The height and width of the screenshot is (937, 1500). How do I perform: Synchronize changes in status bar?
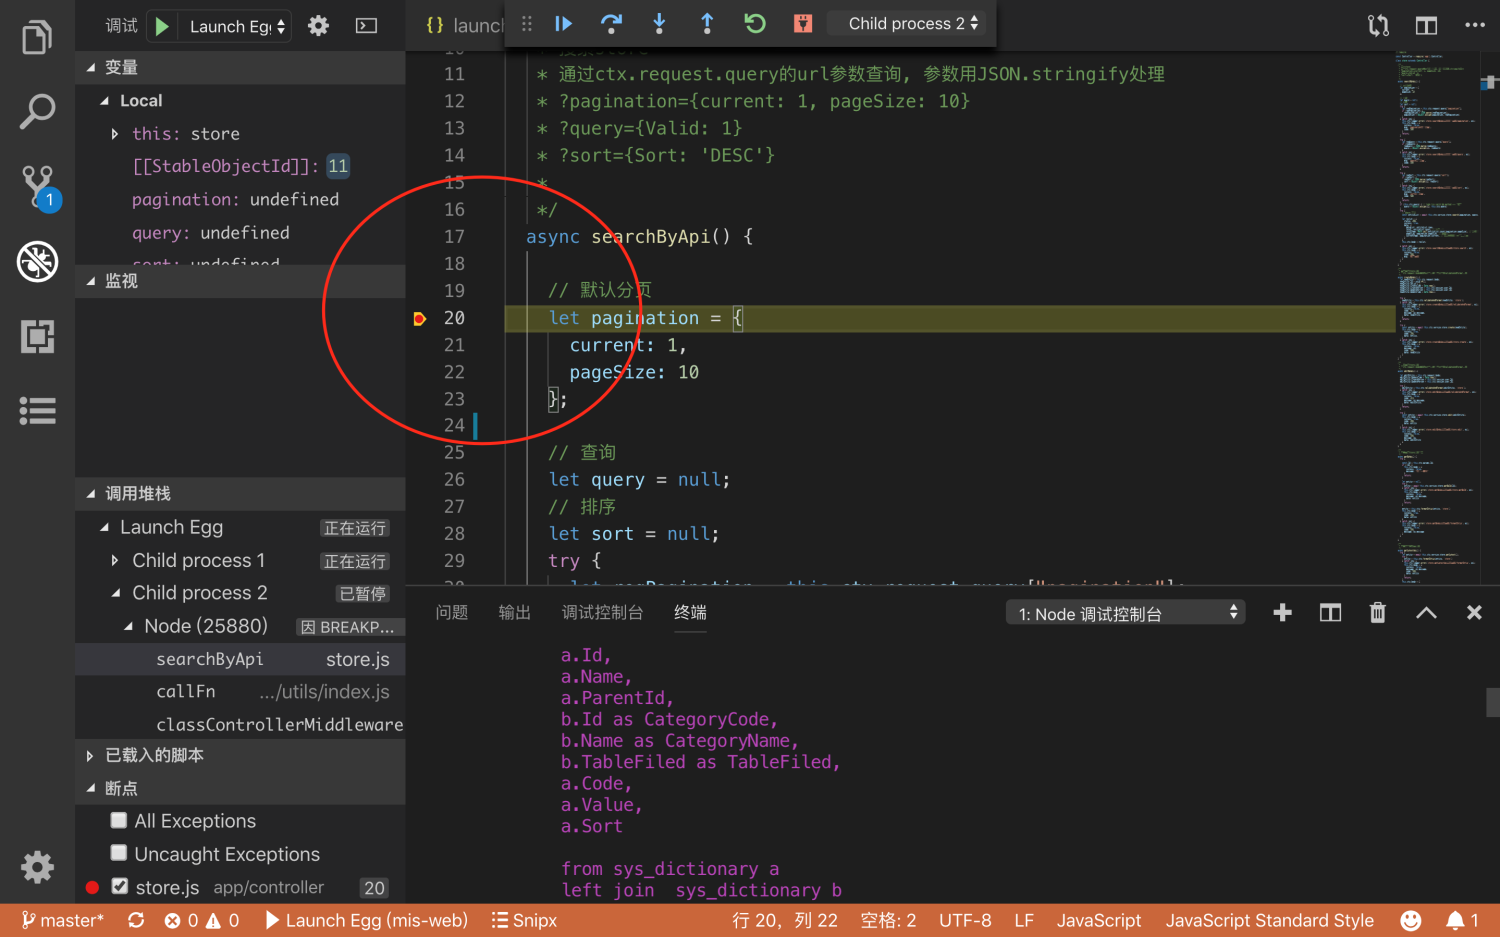136,920
